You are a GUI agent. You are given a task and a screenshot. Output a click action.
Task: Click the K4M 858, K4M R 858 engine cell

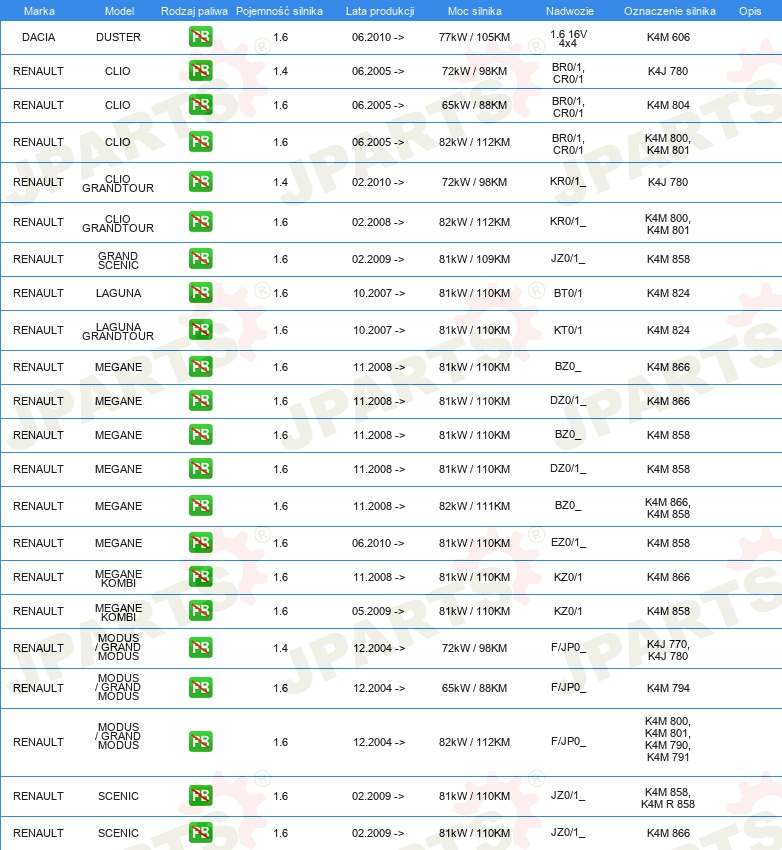point(668,798)
